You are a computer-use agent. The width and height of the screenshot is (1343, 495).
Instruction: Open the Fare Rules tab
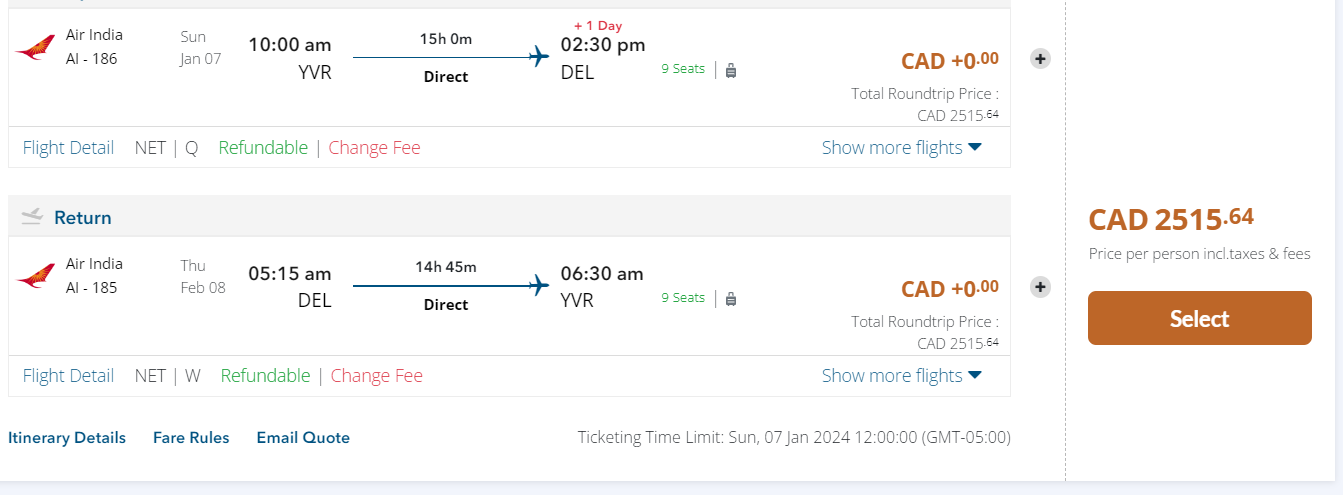(x=191, y=438)
